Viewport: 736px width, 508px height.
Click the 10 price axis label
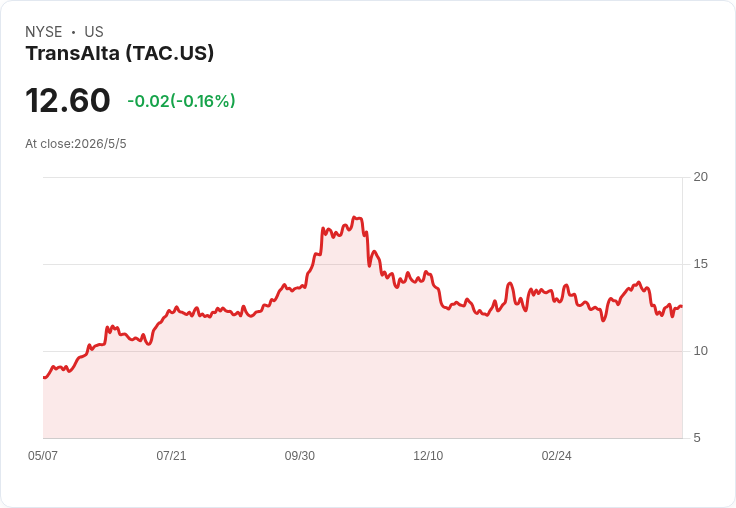click(x=700, y=351)
